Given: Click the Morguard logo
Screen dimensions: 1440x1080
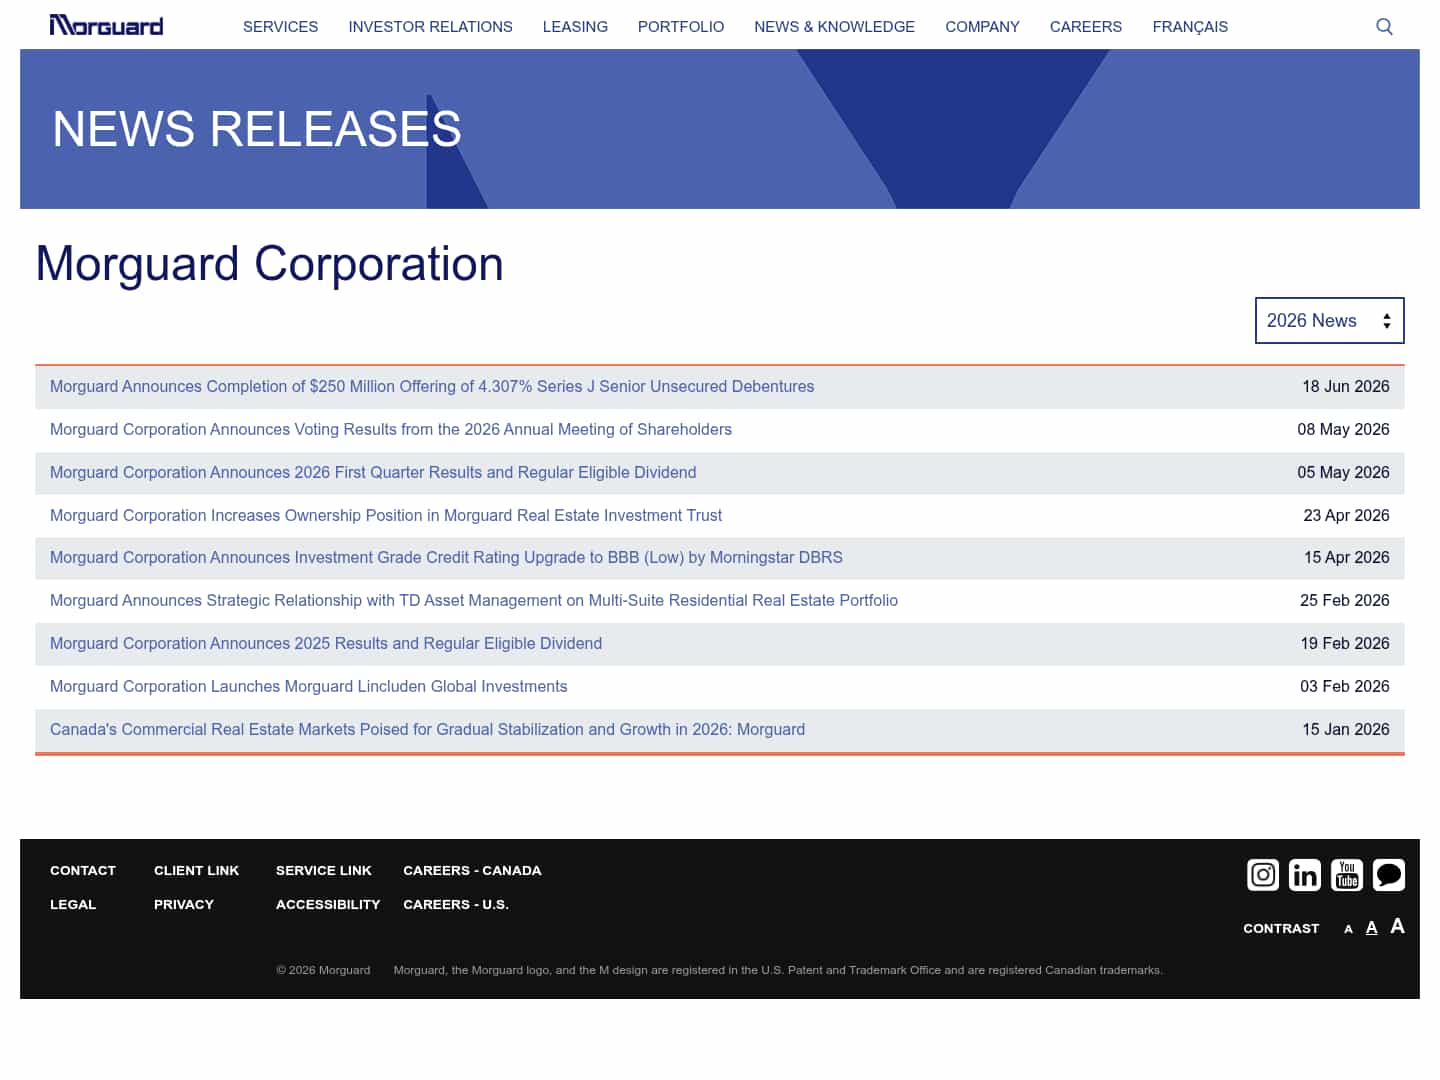Looking at the screenshot, I should coord(106,25).
